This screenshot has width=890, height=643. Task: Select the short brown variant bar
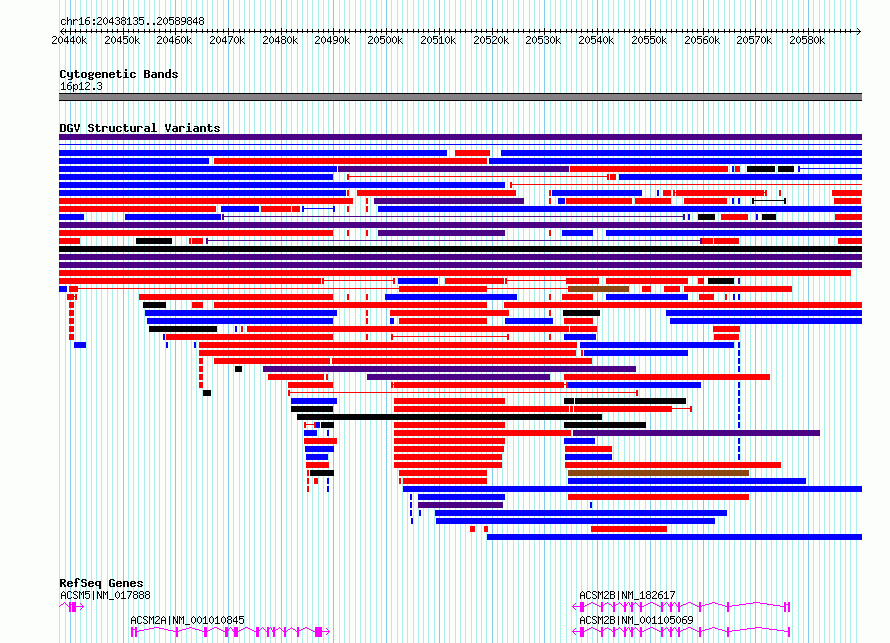[x=598, y=289]
